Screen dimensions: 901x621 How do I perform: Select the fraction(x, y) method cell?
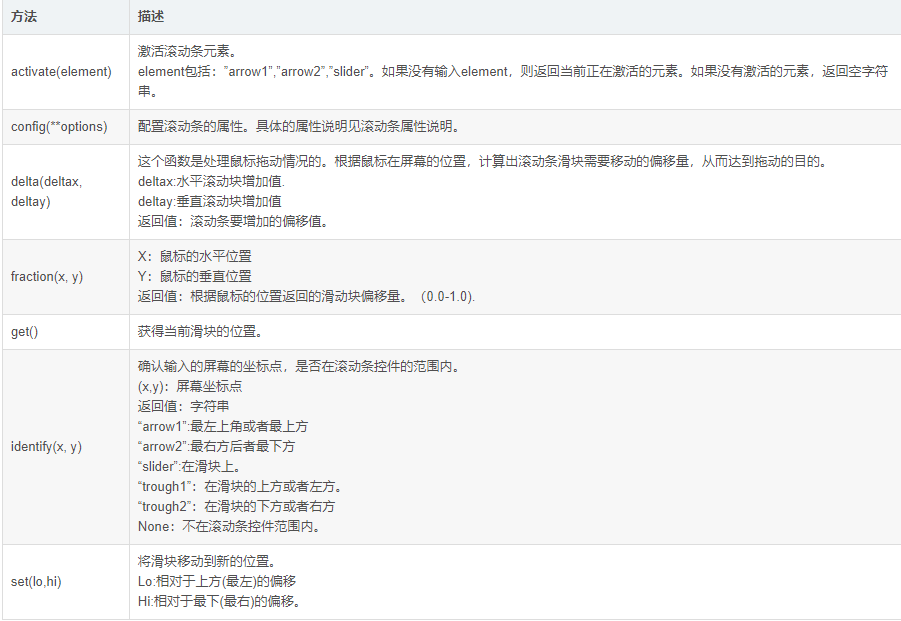pos(66,277)
